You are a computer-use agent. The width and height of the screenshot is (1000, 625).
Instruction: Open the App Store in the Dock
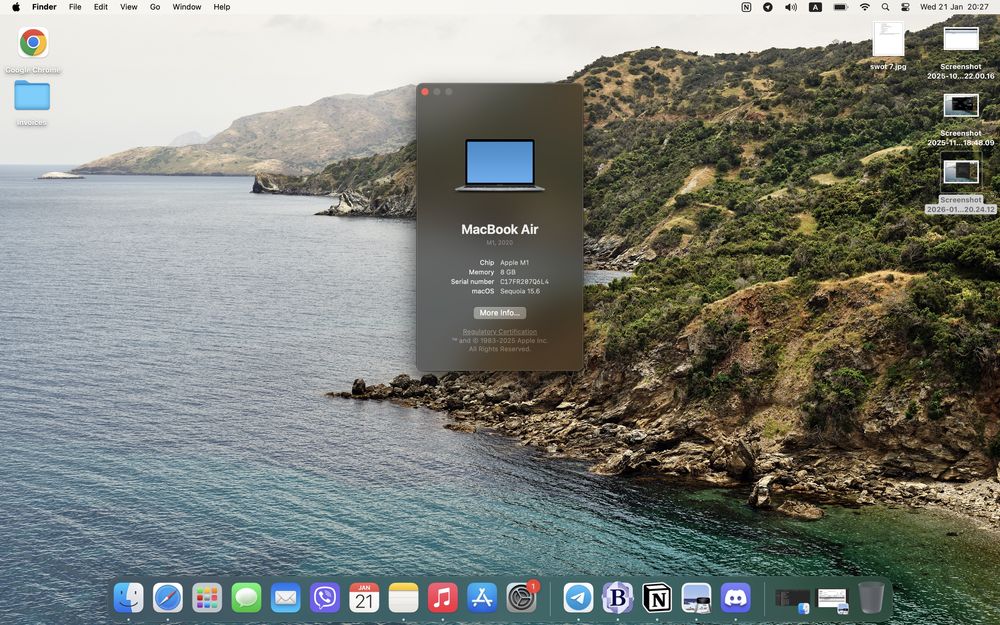tap(482, 598)
